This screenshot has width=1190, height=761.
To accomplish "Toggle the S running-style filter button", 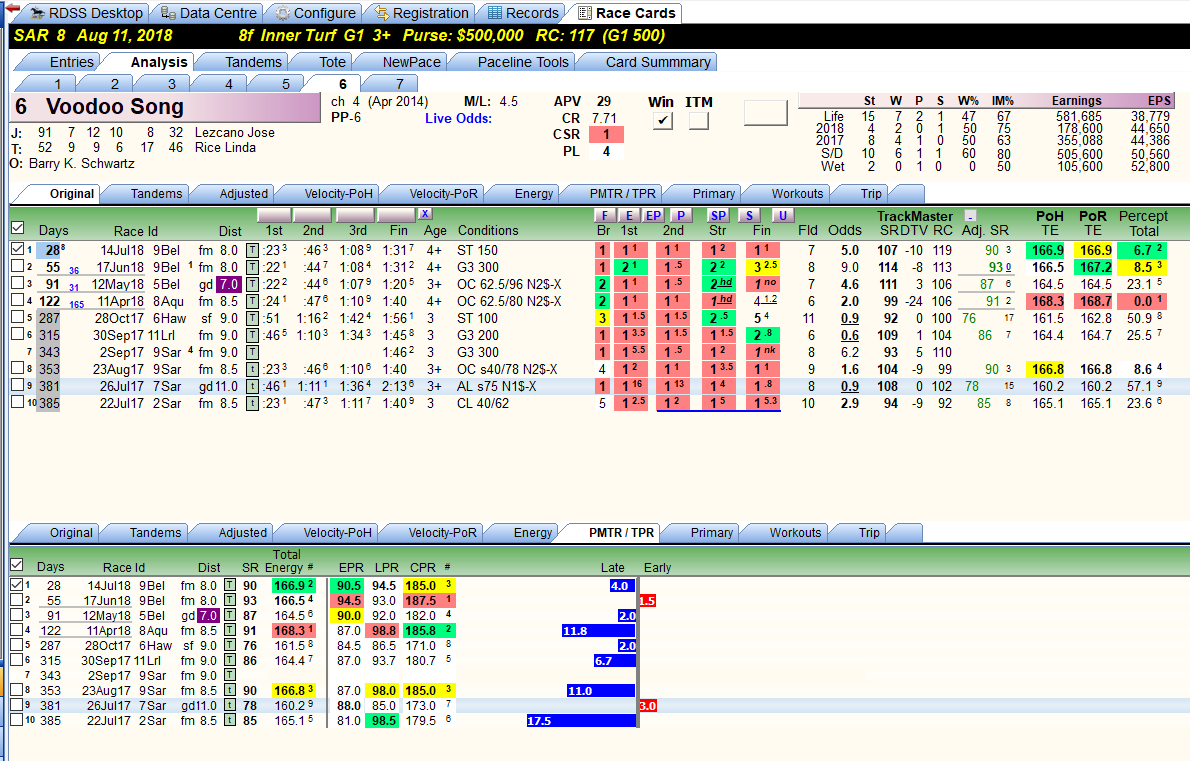I will point(749,215).
